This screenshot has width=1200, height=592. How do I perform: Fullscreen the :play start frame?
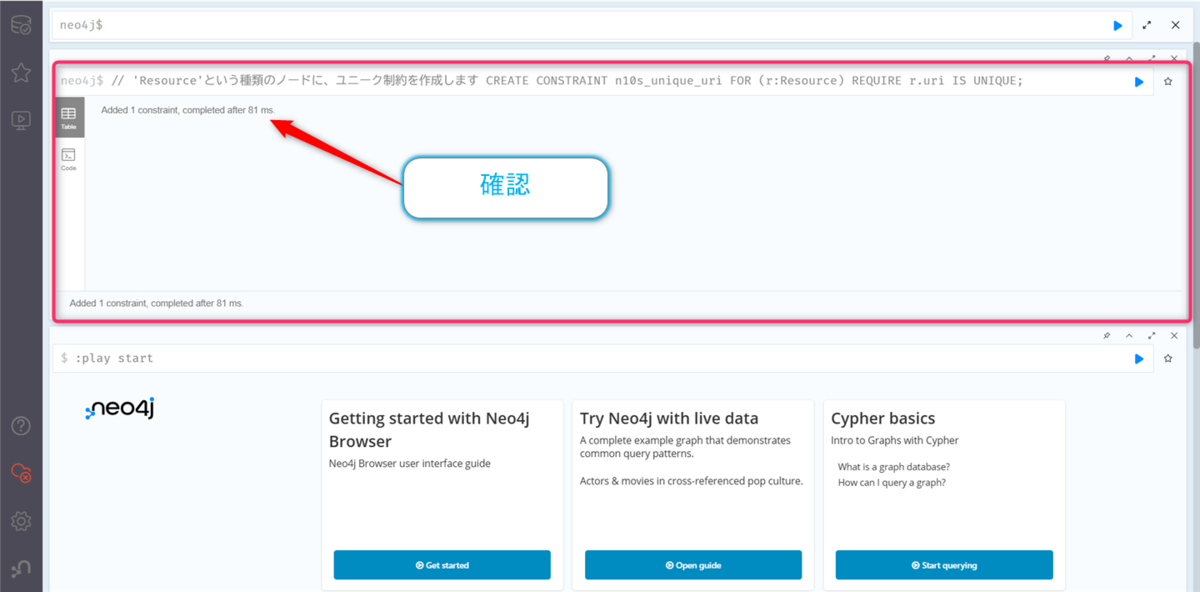(1152, 336)
